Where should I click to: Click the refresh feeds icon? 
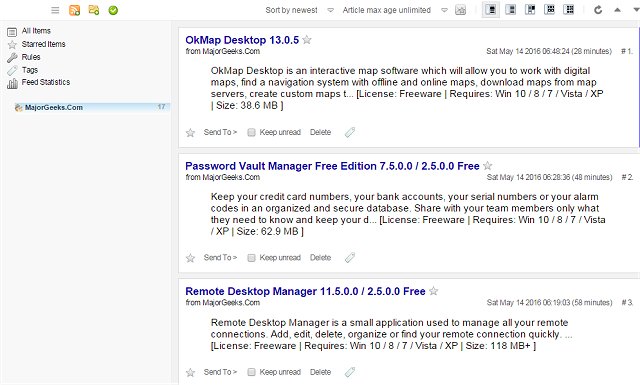[598, 10]
